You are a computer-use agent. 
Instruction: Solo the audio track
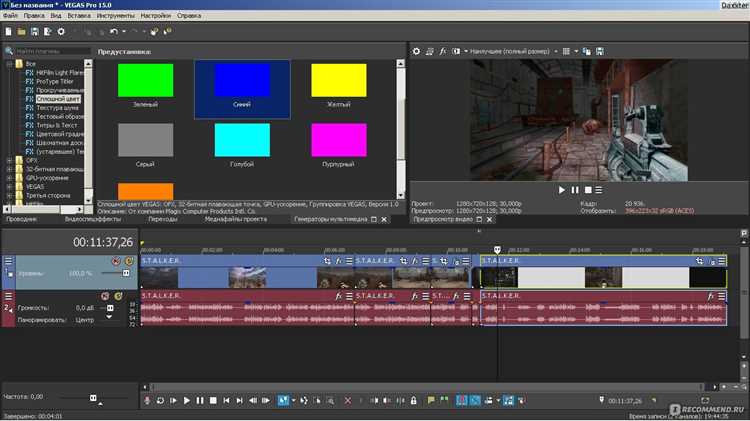click(x=118, y=297)
